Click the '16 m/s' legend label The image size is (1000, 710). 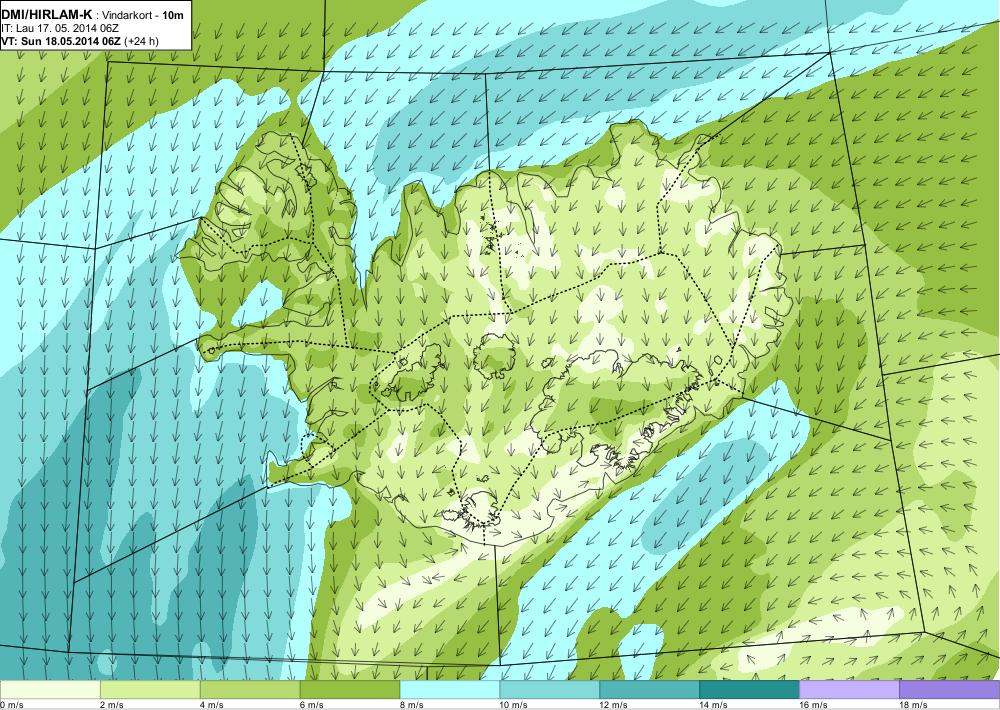tap(814, 705)
